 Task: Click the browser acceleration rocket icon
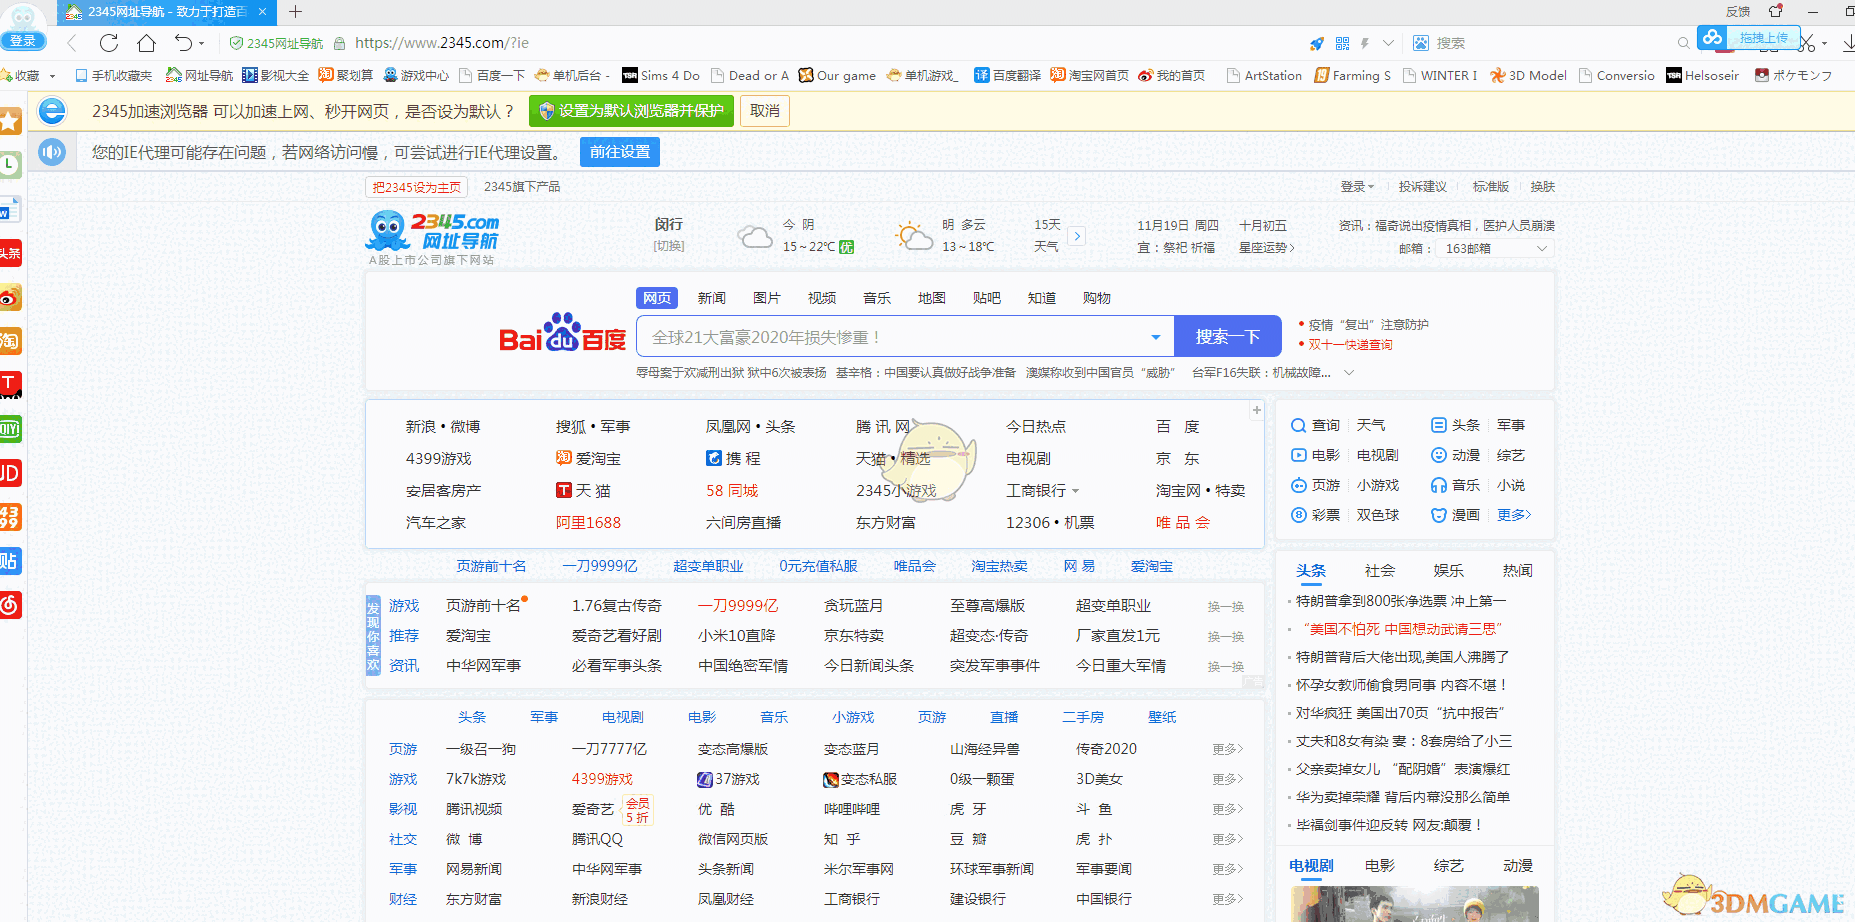[1317, 43]
